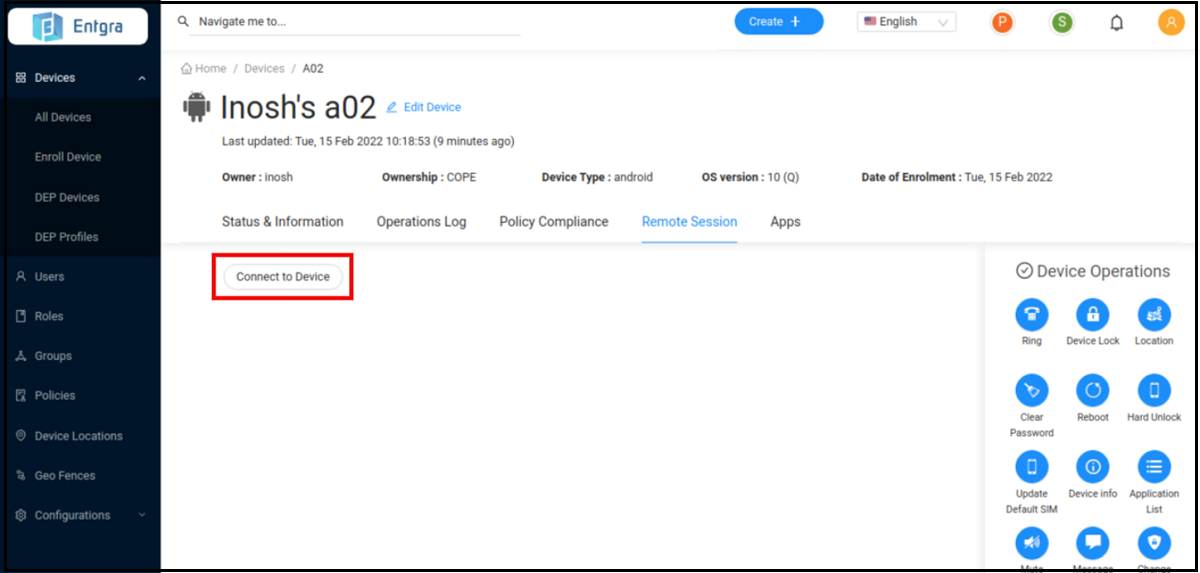Click the Clear Password operation icon
Viewport: 1200px width, 573px height.
click(1031, 391)
